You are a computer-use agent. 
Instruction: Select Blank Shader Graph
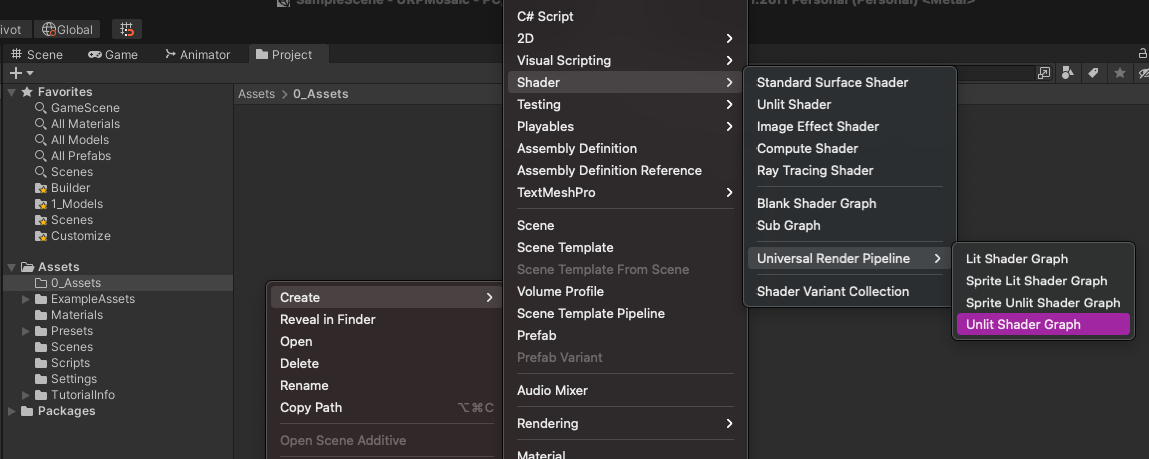pyautogui.click(x=850, y=203)
